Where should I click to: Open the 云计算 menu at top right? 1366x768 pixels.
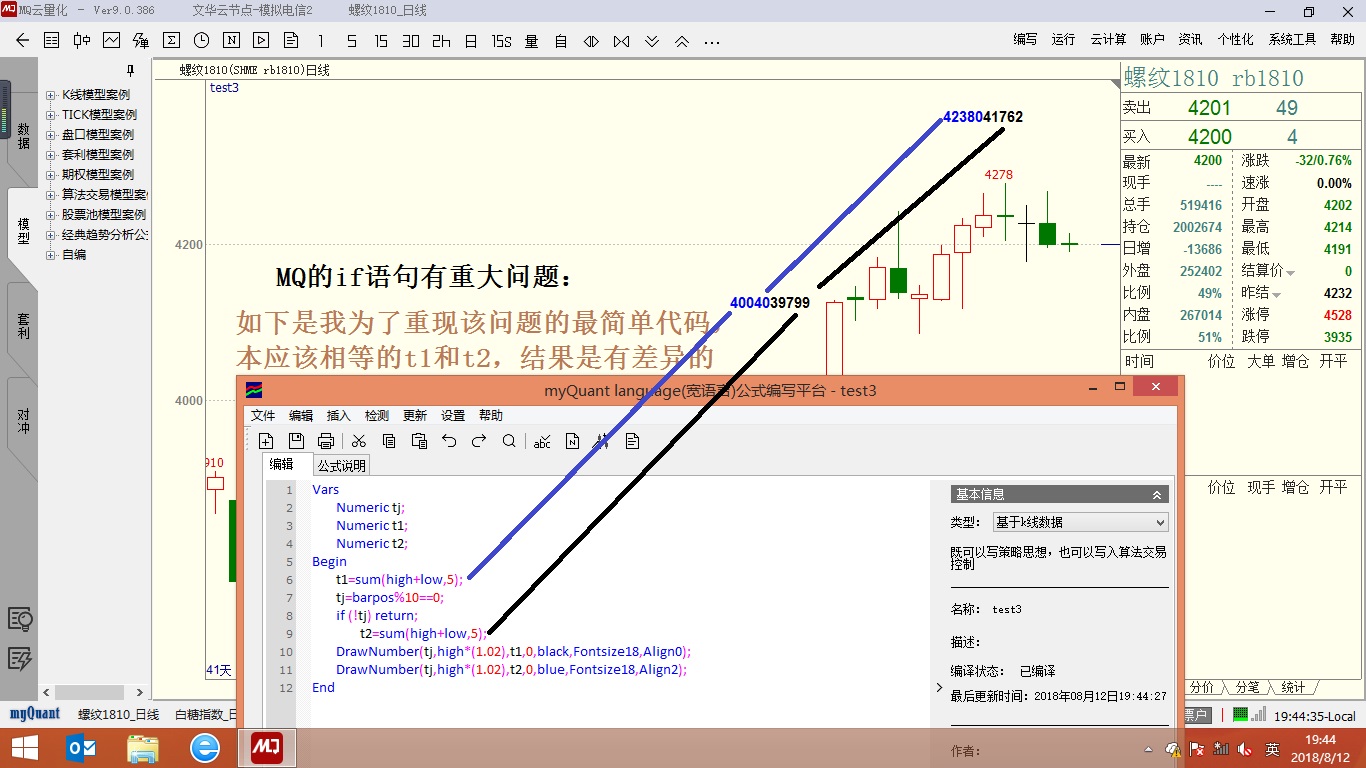pos(1108,39)
